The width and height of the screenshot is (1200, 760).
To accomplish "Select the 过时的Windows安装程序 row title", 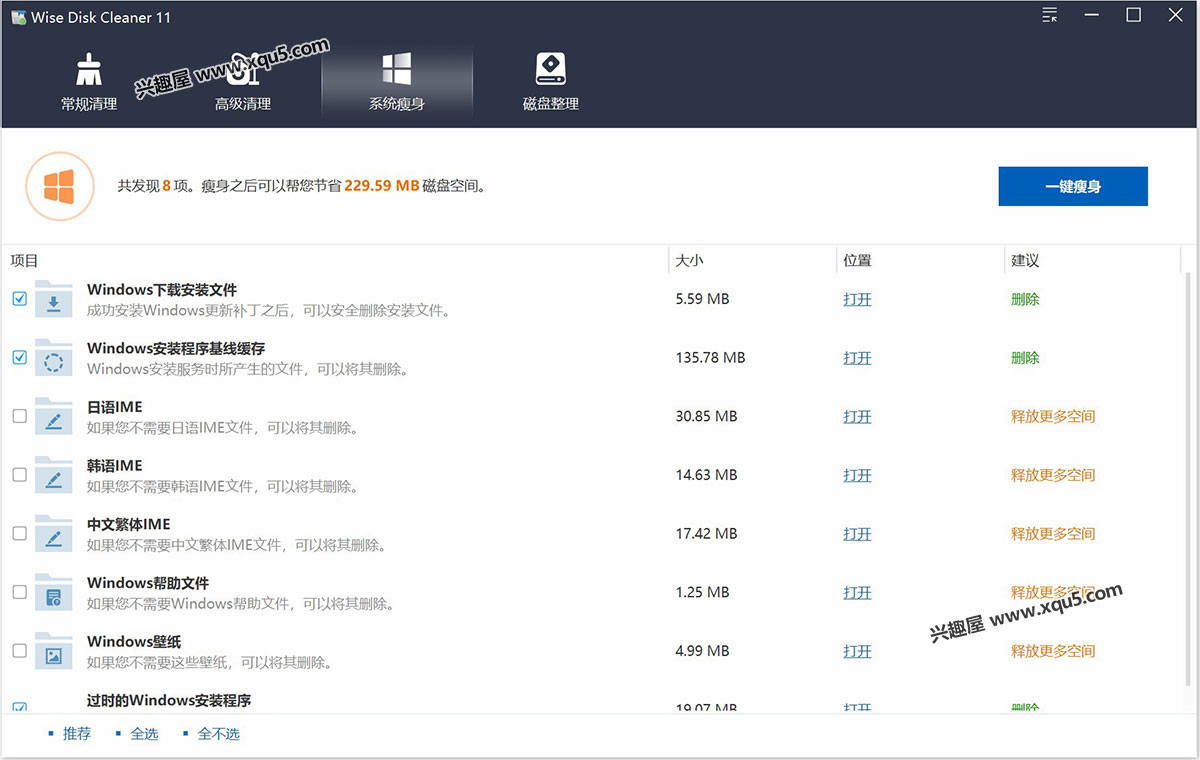I will 169,700.
